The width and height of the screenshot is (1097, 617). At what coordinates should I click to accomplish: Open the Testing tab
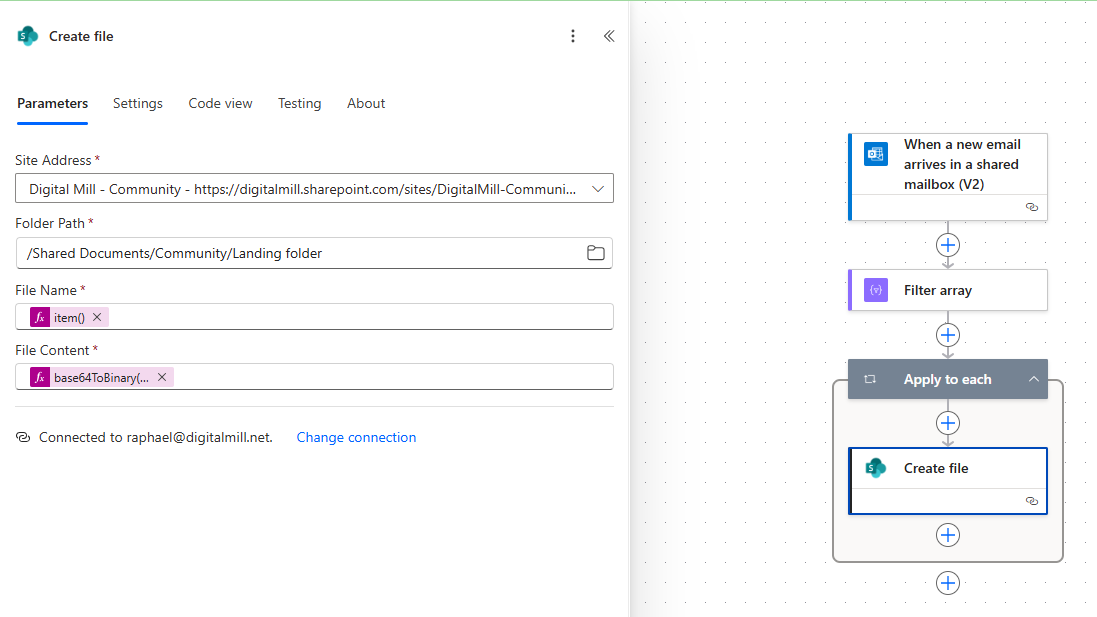(299, 103)
